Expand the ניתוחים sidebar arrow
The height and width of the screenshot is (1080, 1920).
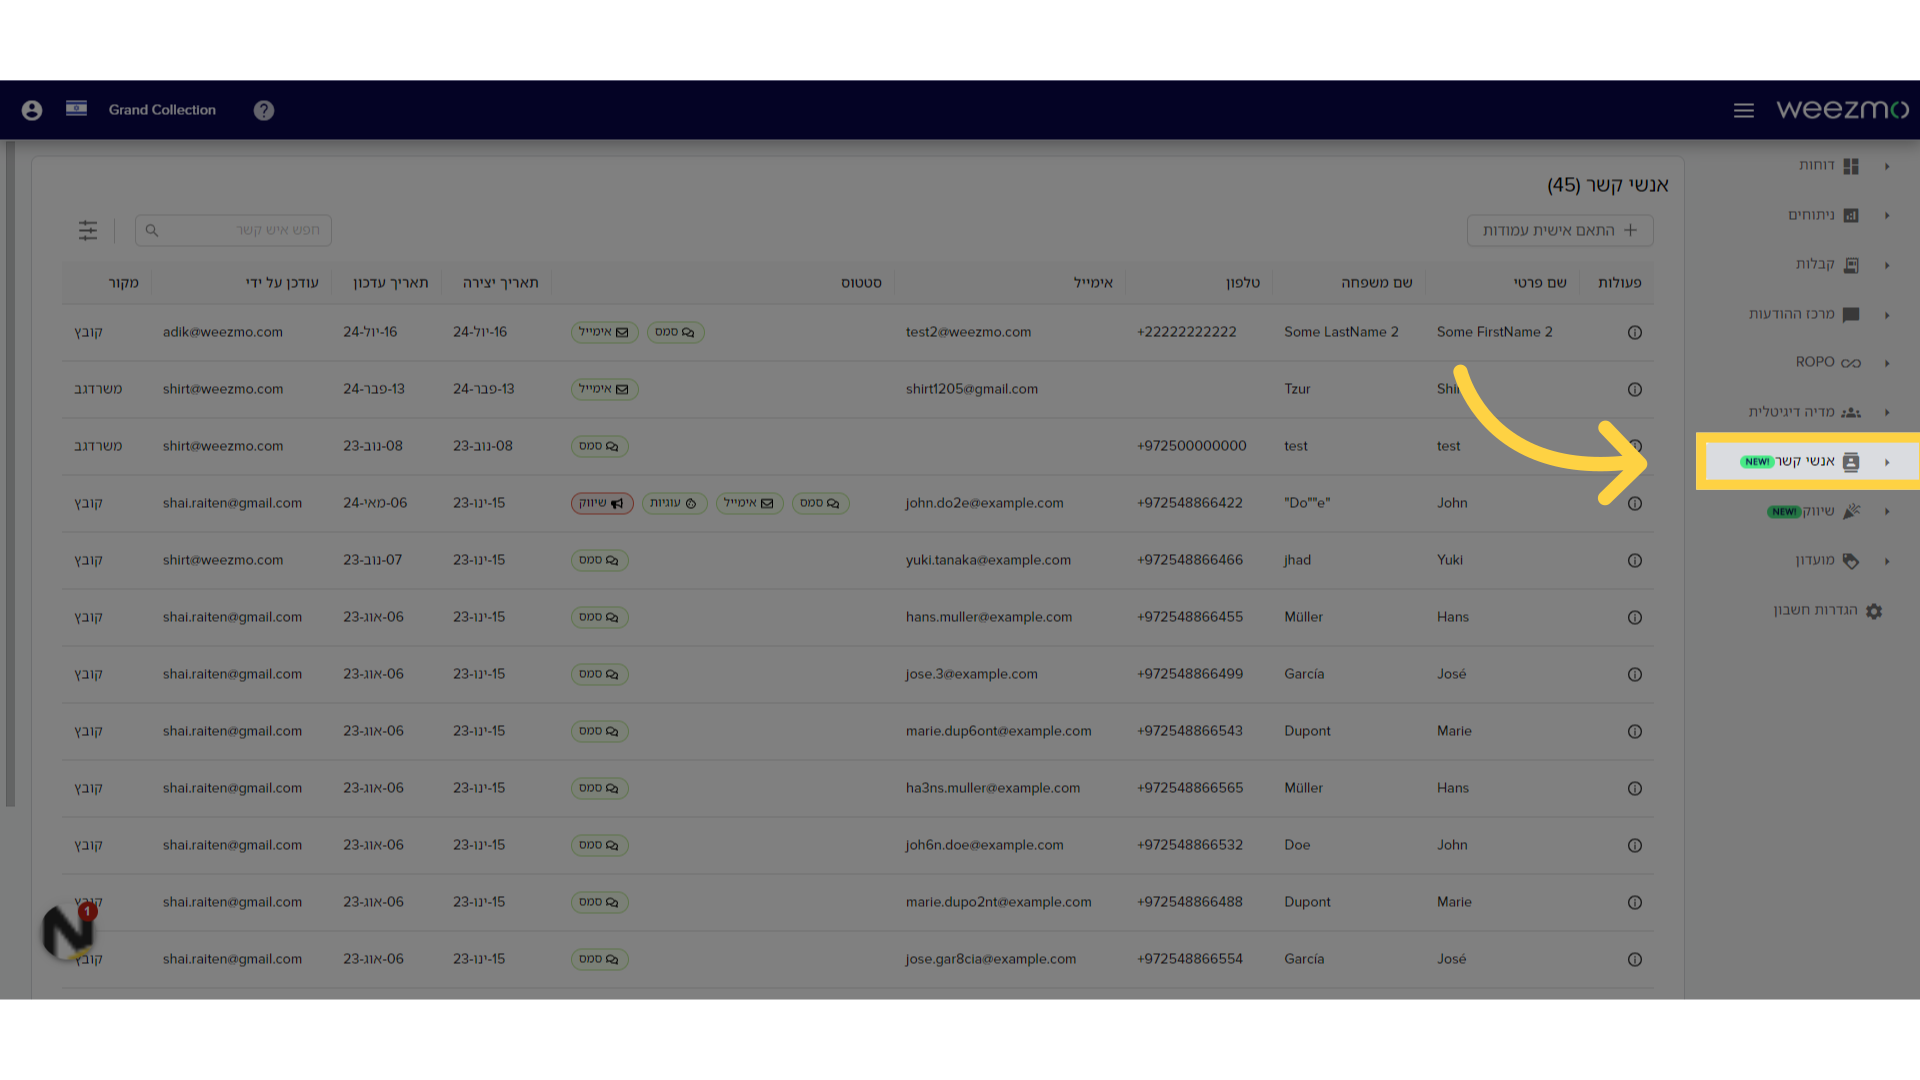pos(1887,215)
